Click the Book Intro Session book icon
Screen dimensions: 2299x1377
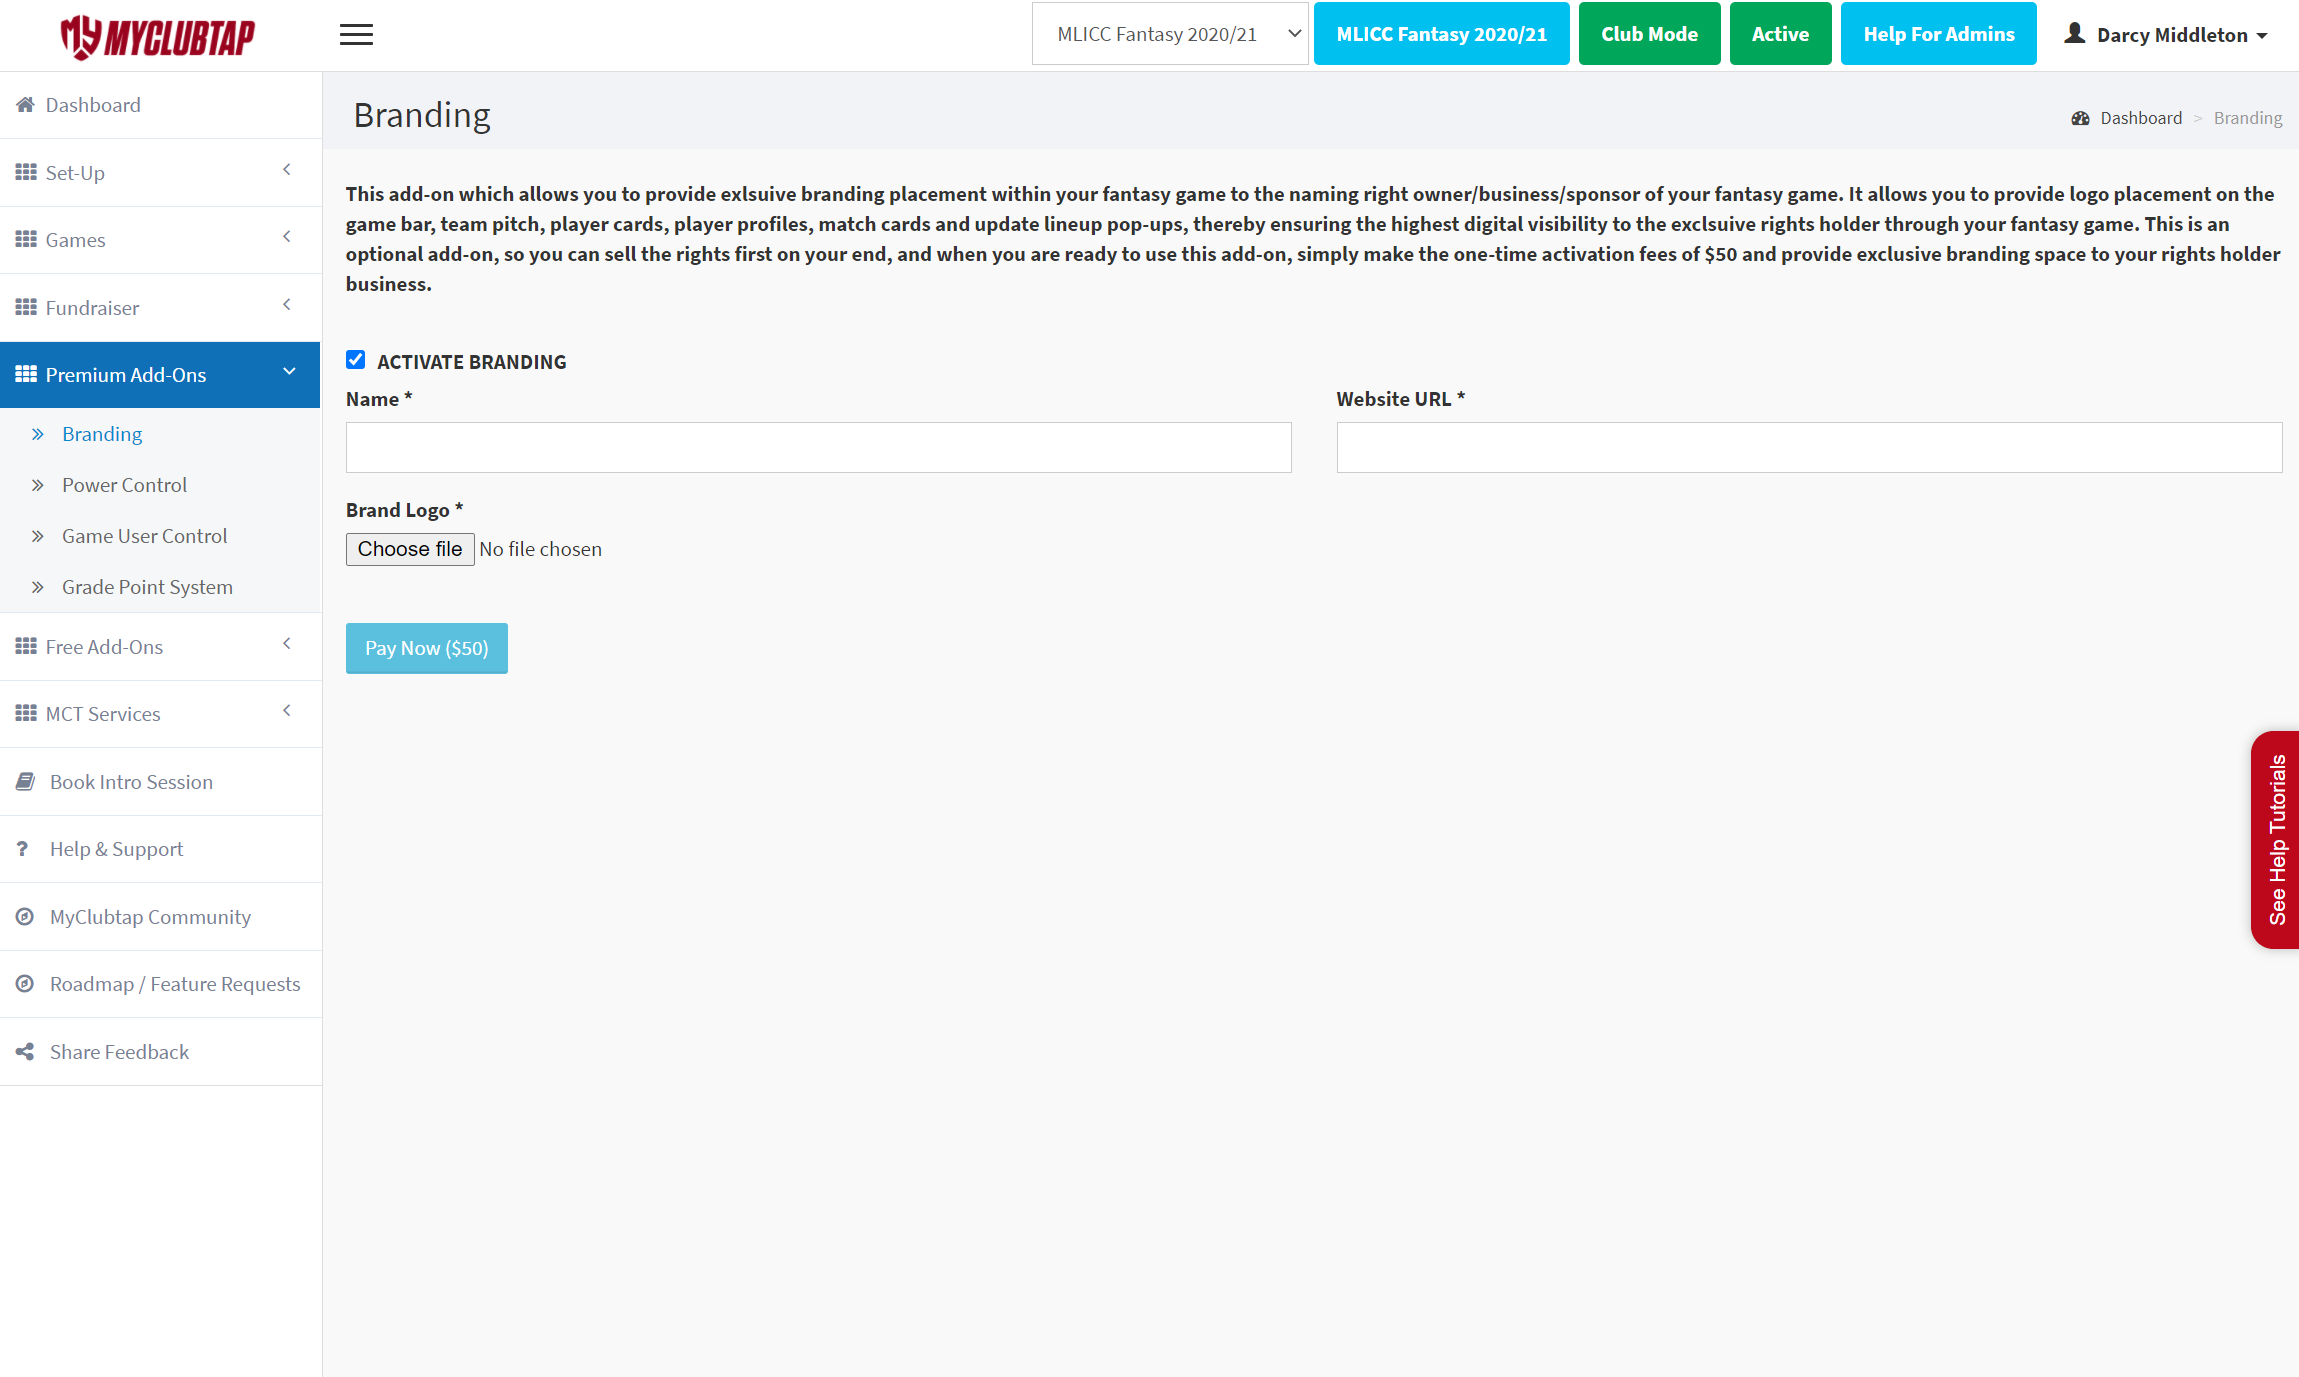click(x=25, y=782)
